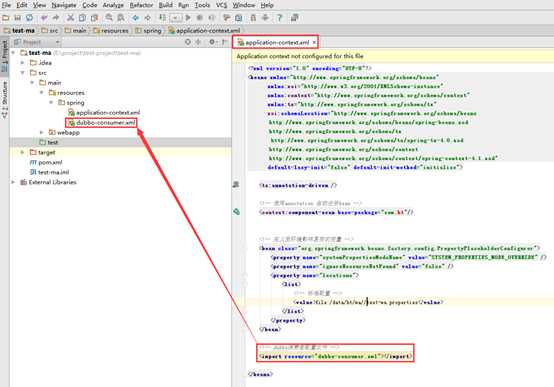Click the Make Project build icon

click(162, 18)
